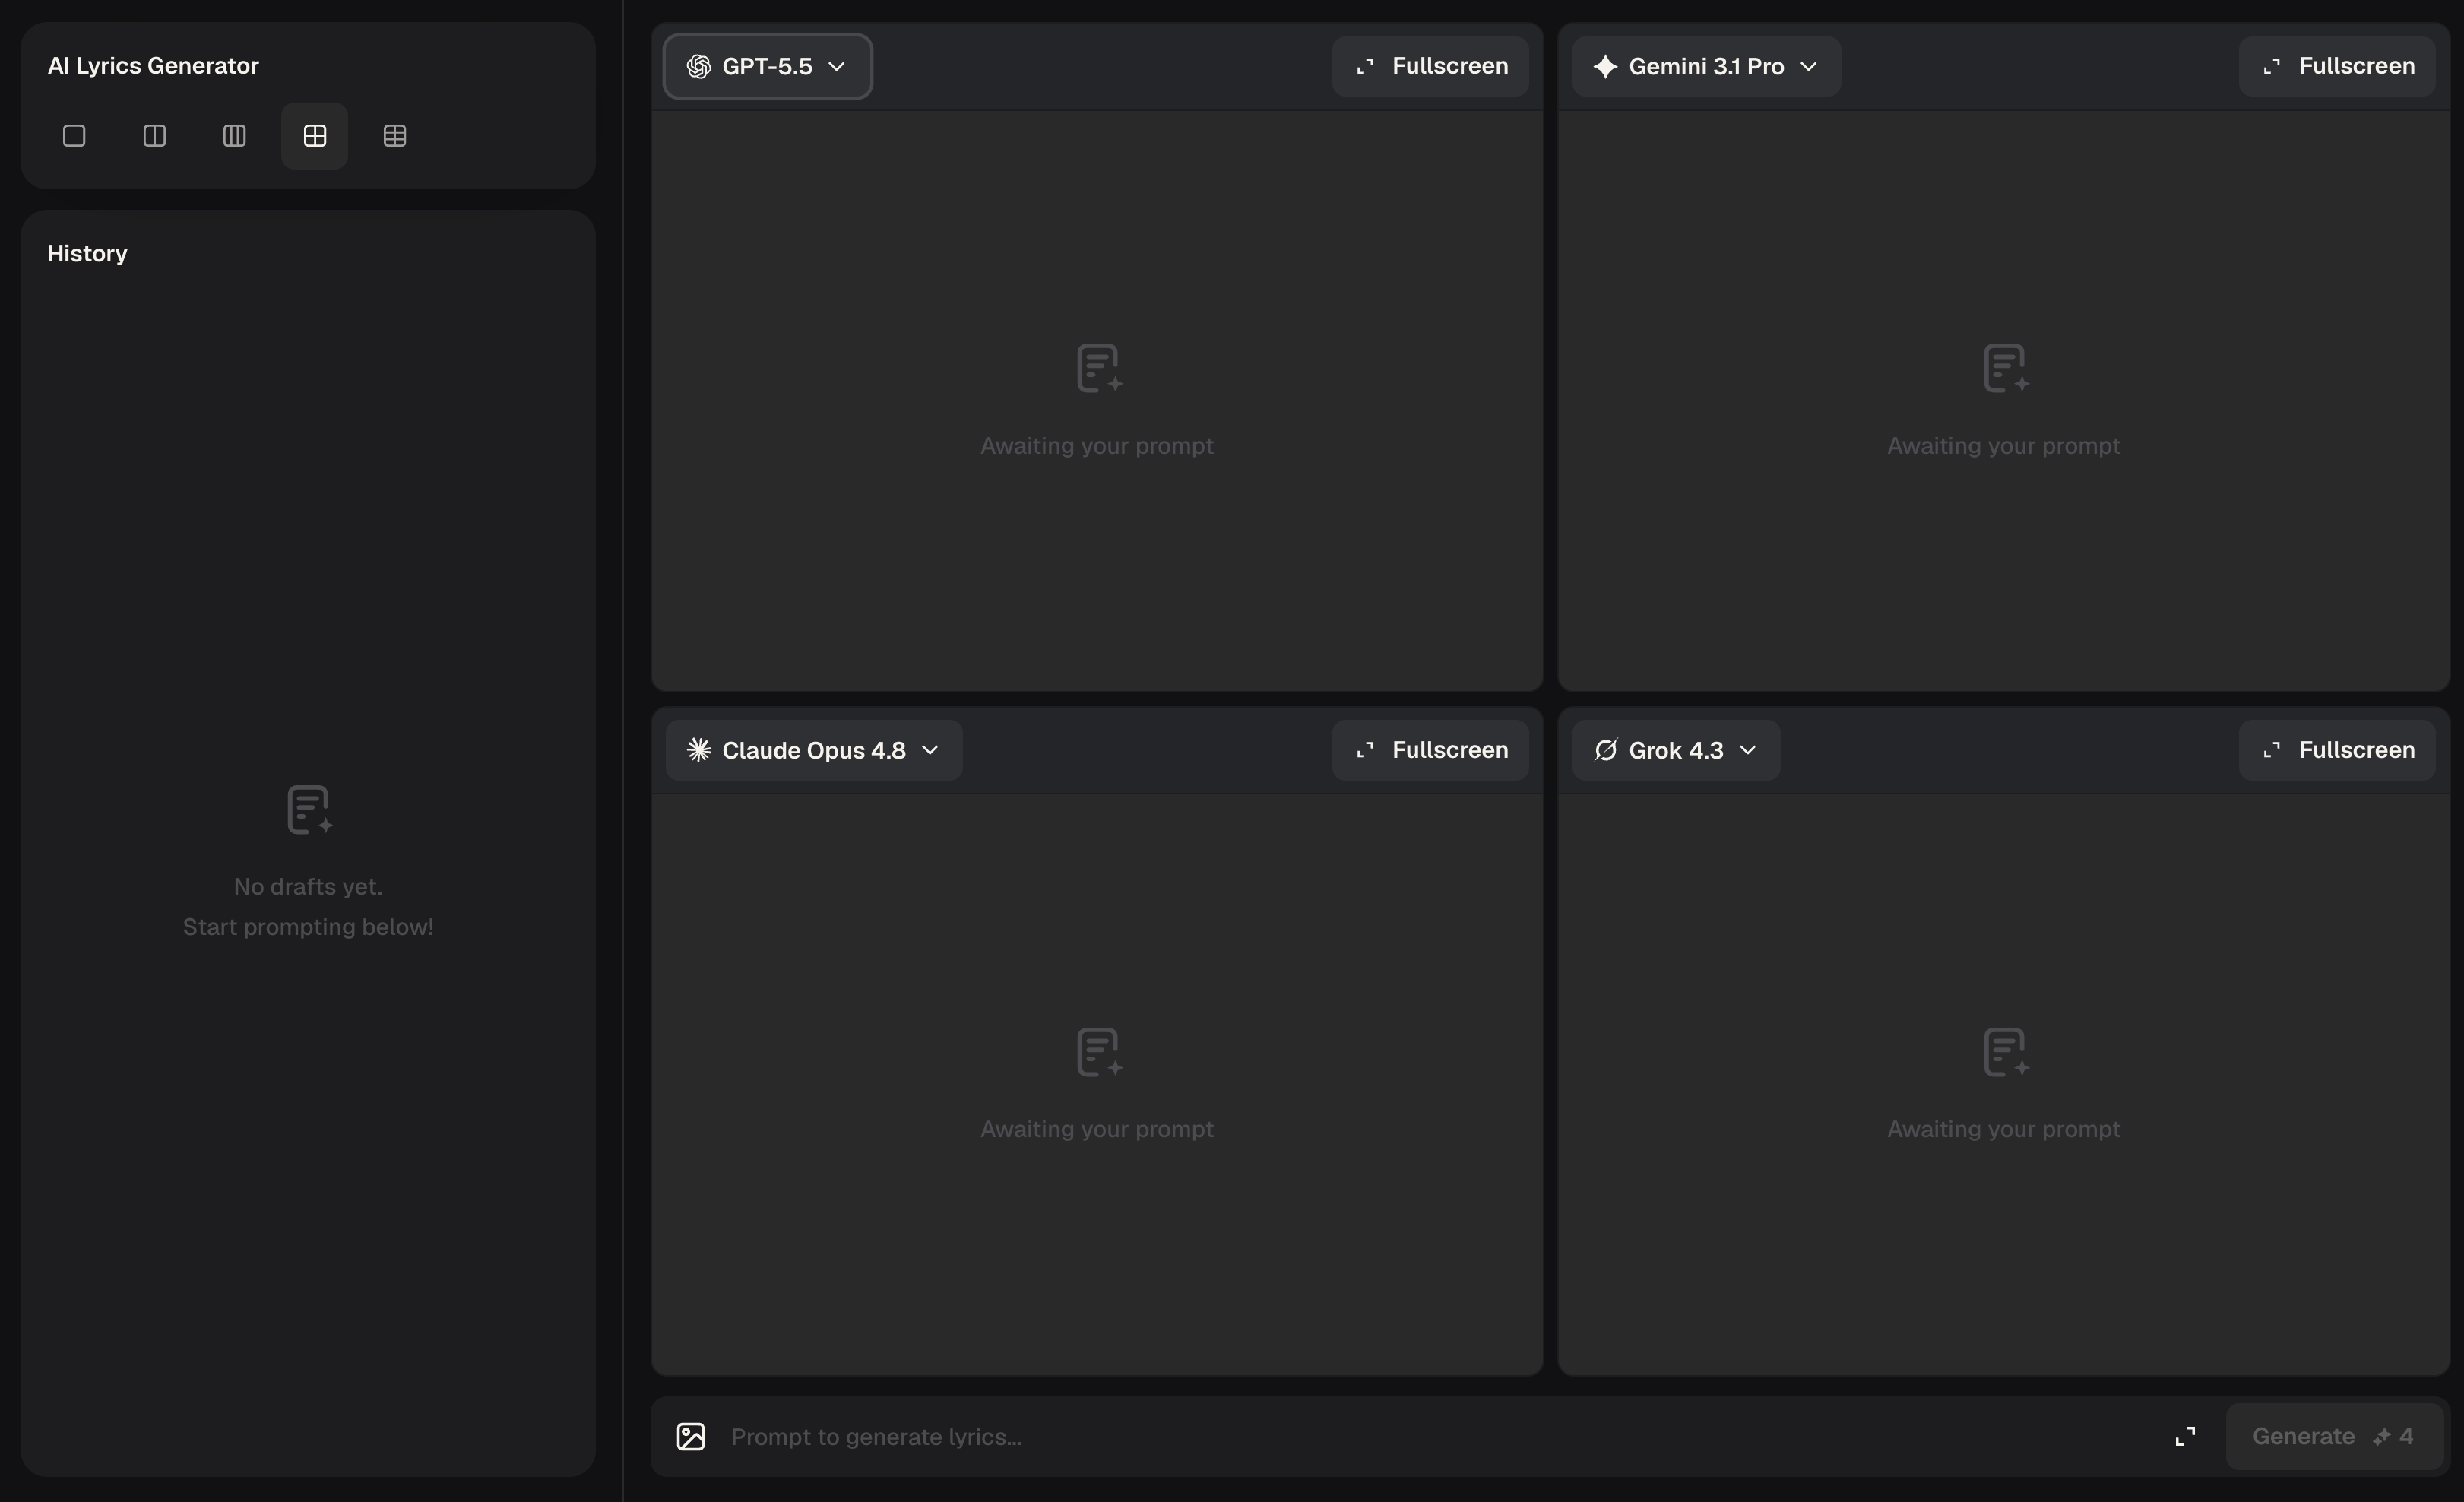The width and height of the screenshot is (2464, 1502).
Task: Open the GPT-5.5 model dropdown
Action: click(x=767, y=66)
